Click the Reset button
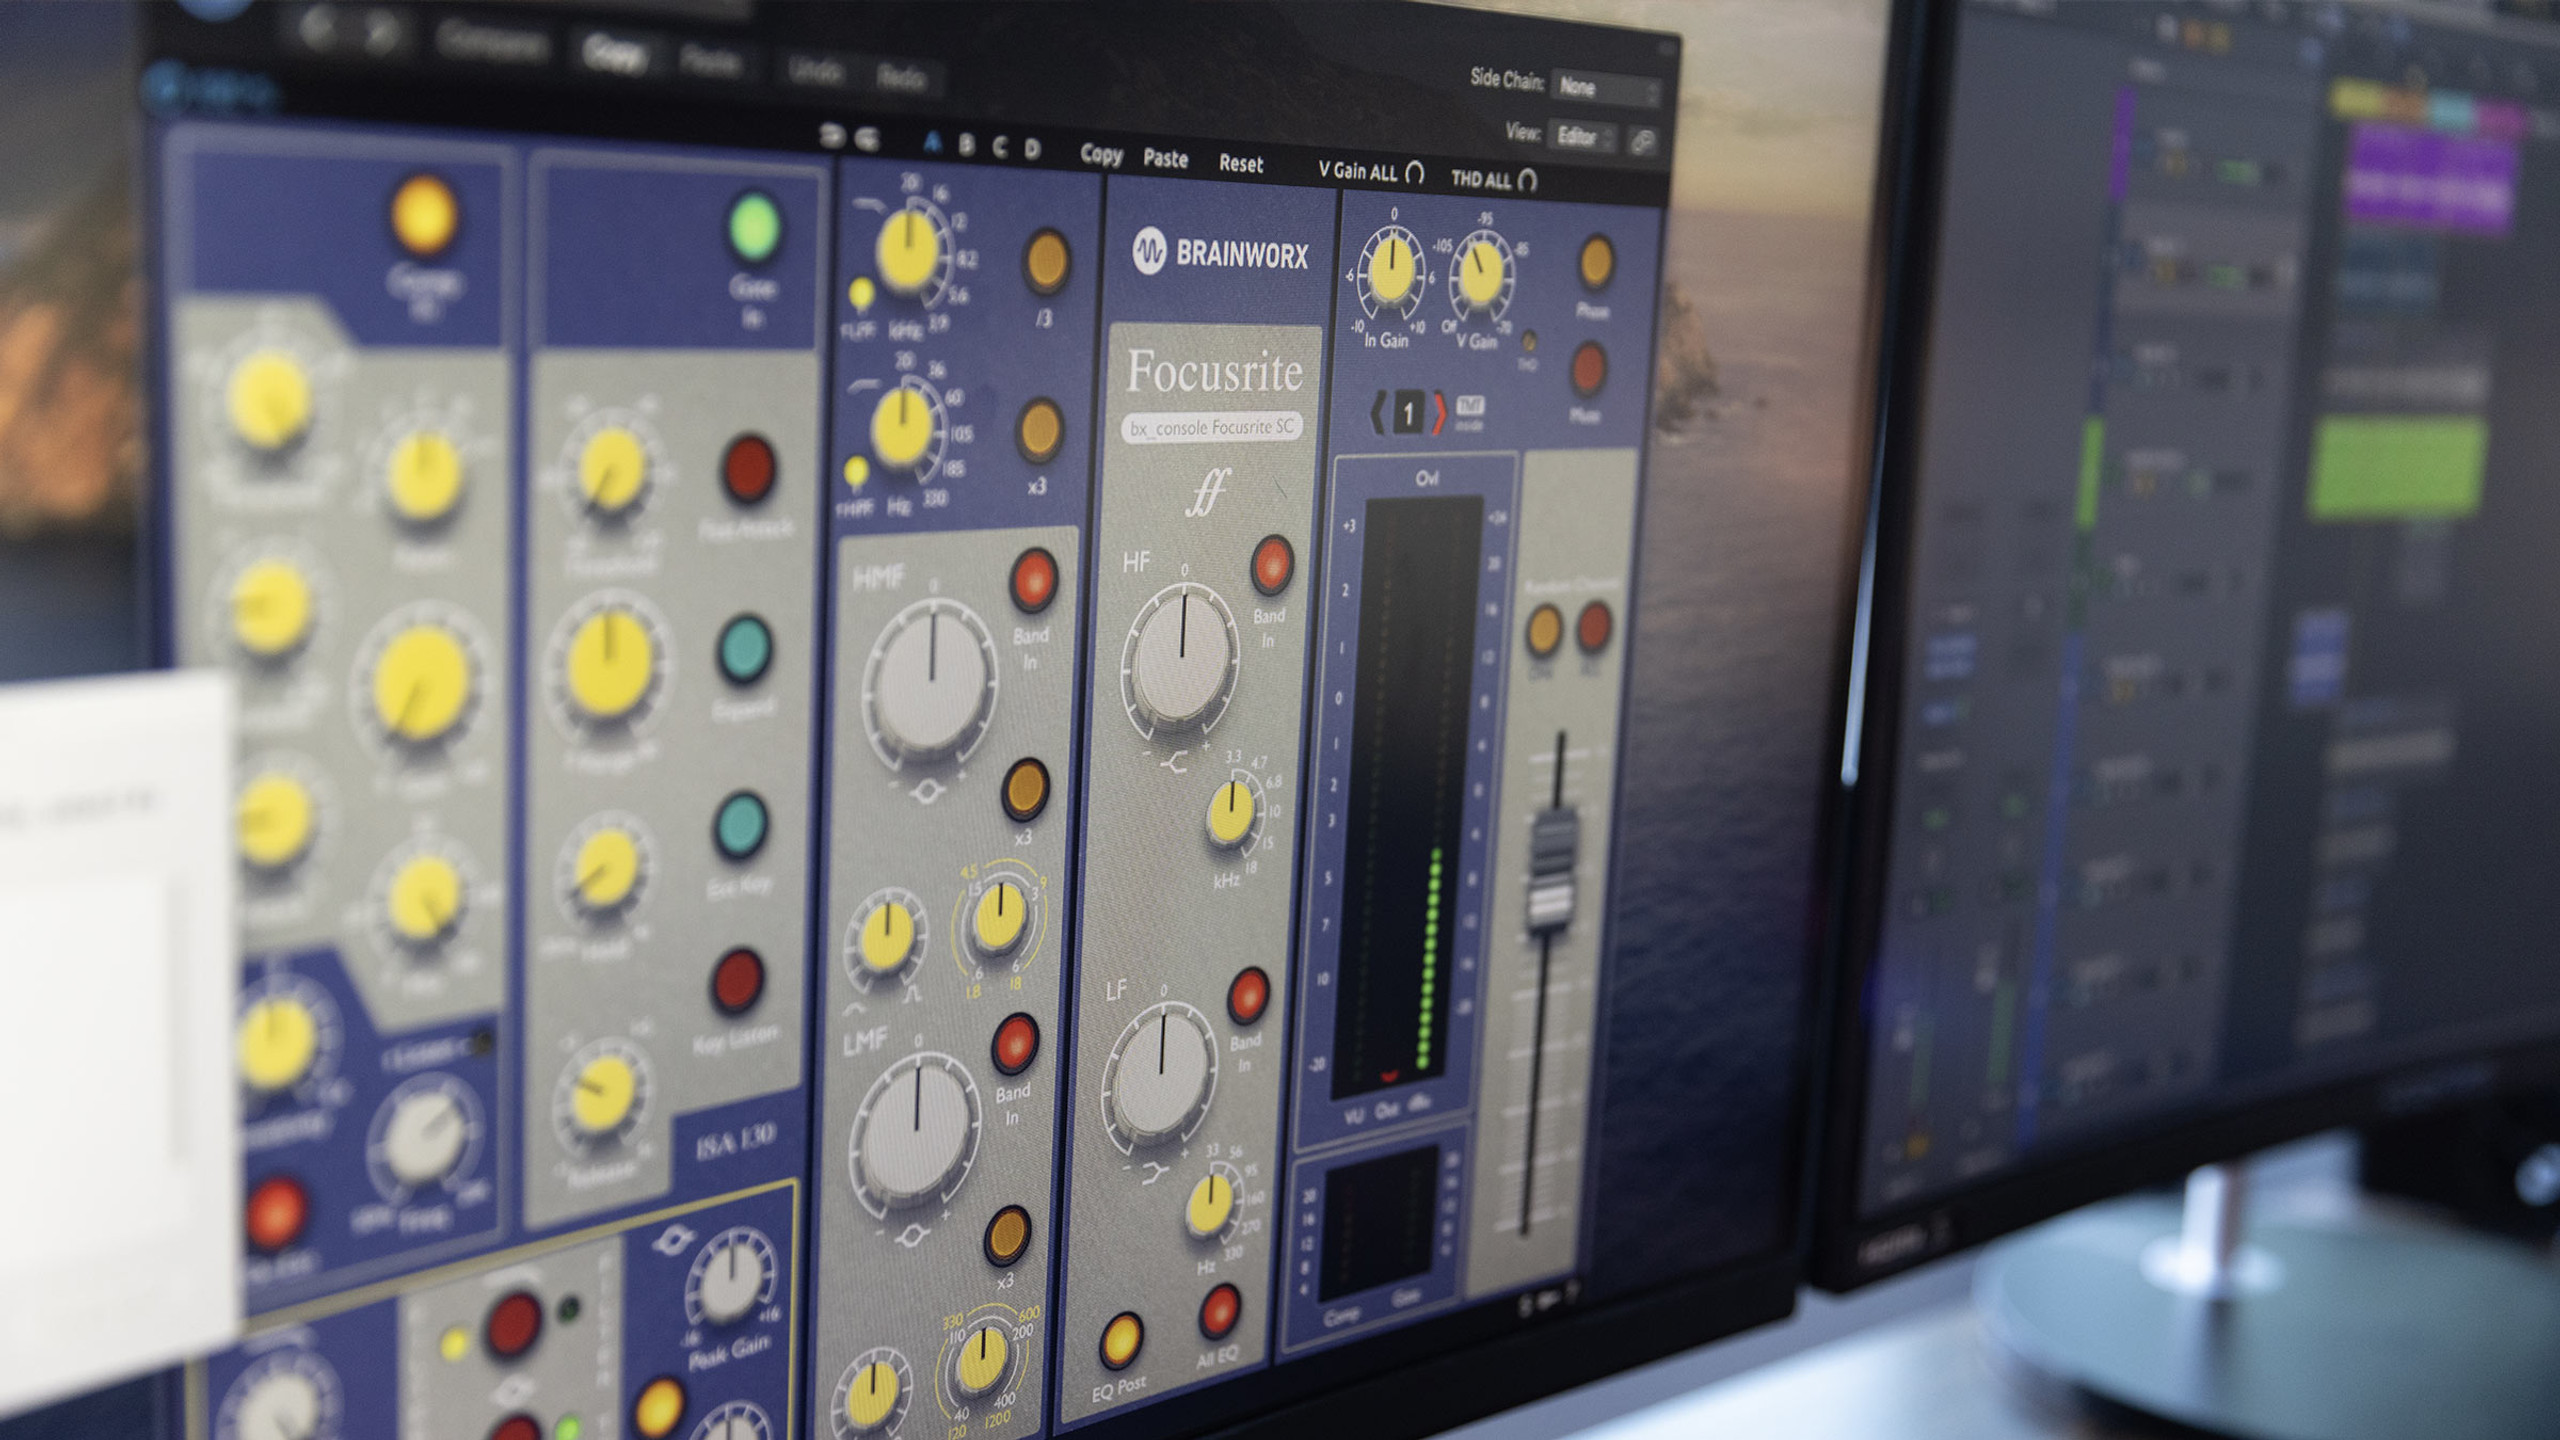The image size is (2560, 1440). point(1241,164)
